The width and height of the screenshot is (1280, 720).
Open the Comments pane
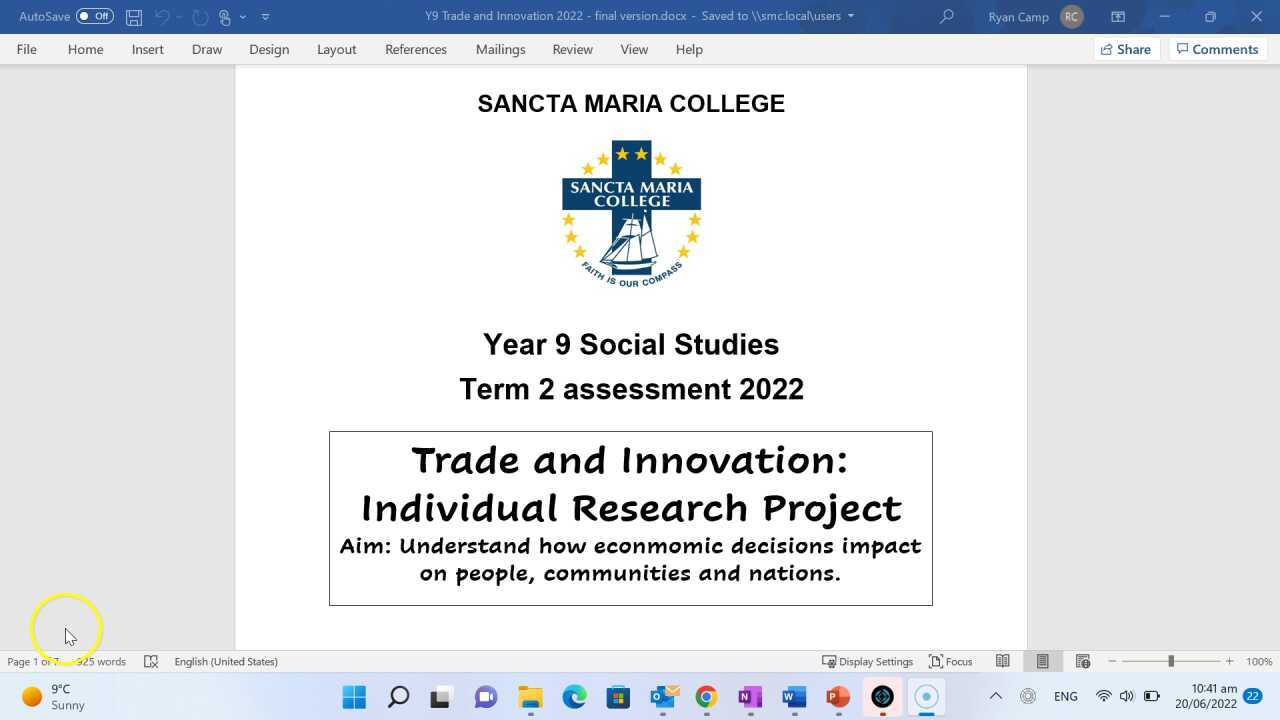click(1217, 49)
